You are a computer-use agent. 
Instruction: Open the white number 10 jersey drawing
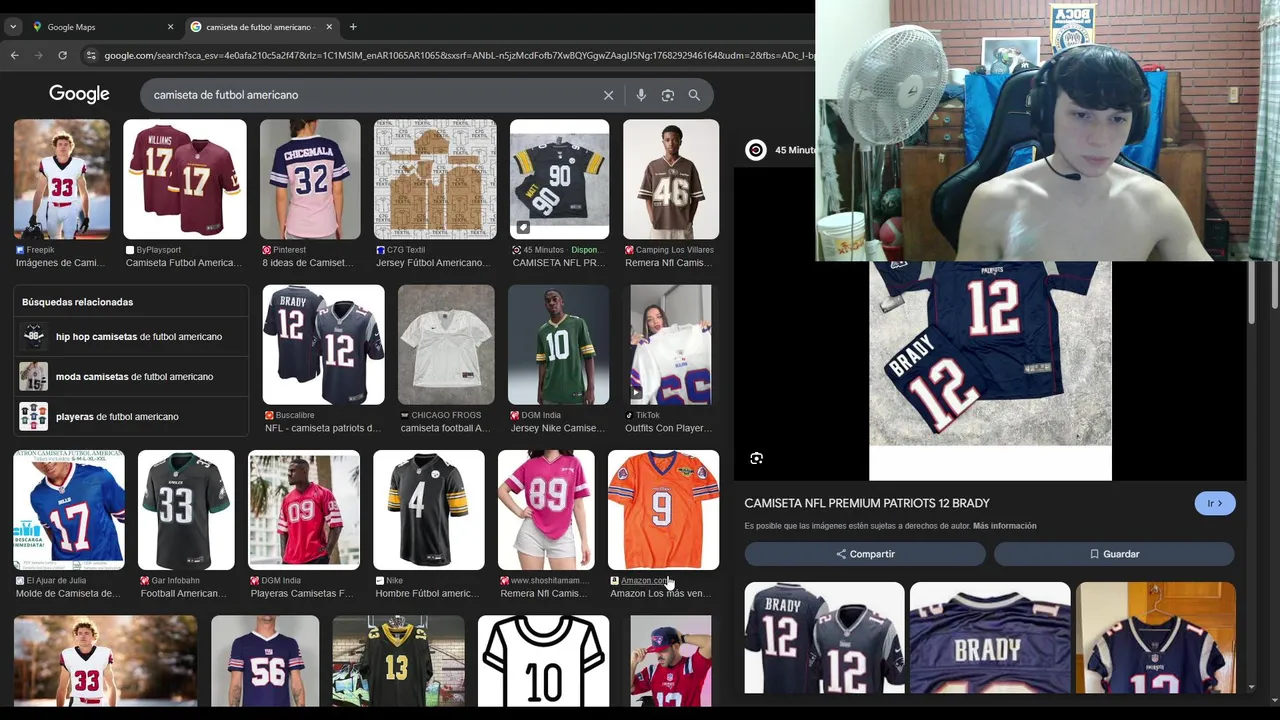coord(543,662)
